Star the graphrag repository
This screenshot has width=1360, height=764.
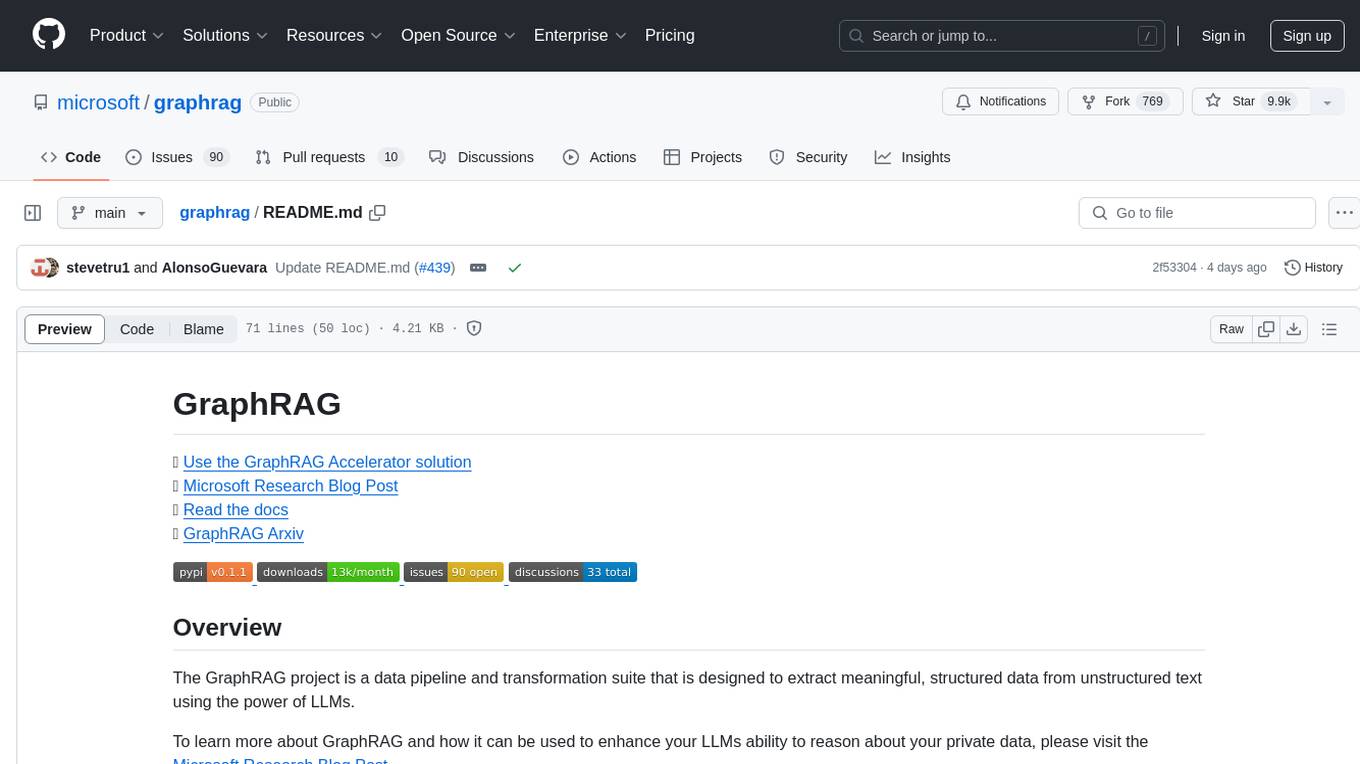click(1250, 102)
